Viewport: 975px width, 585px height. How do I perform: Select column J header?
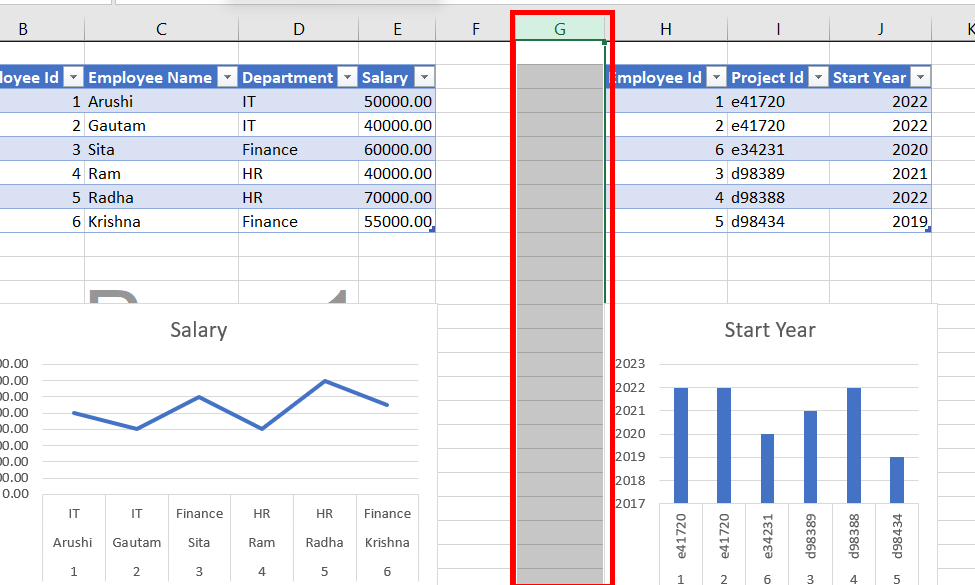(x=880, y=29)
